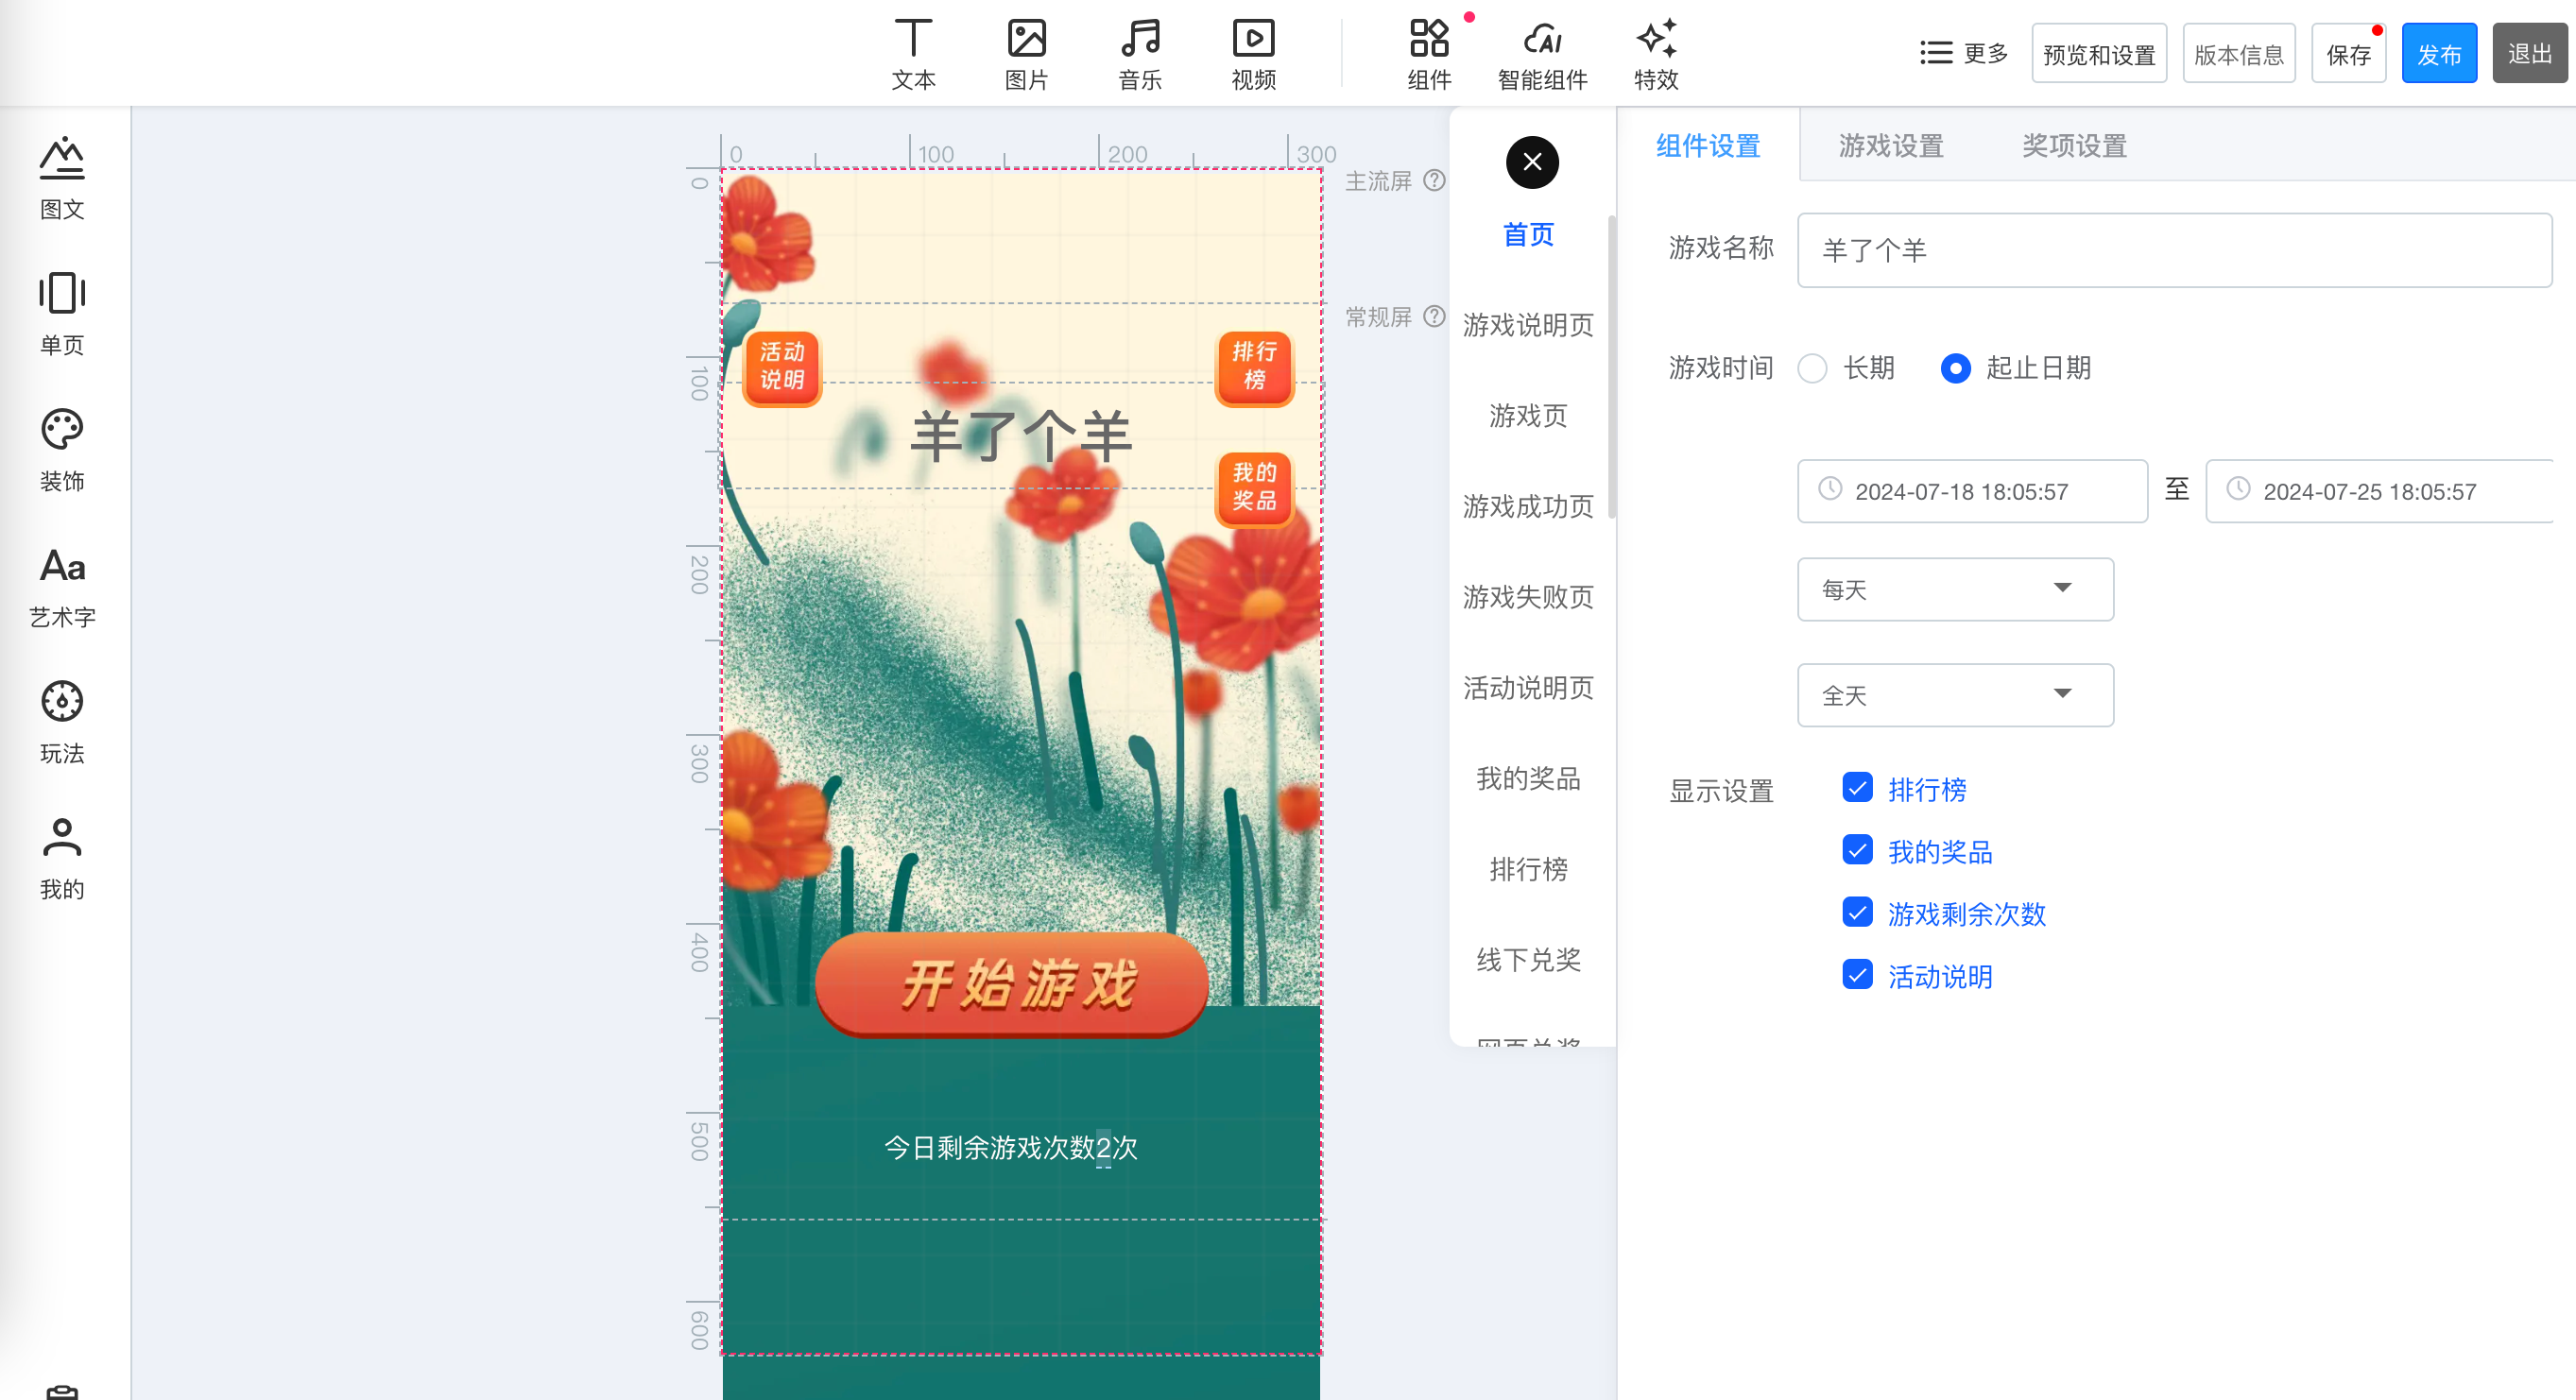Uncheck the 排行榜 display checkbox

coord(1857,788)
